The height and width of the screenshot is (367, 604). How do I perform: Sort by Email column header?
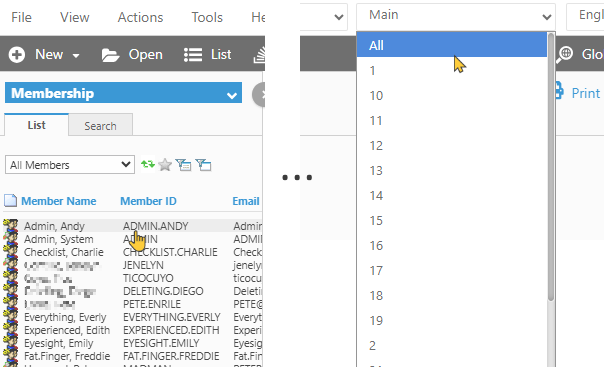click(x=246, y=201)
